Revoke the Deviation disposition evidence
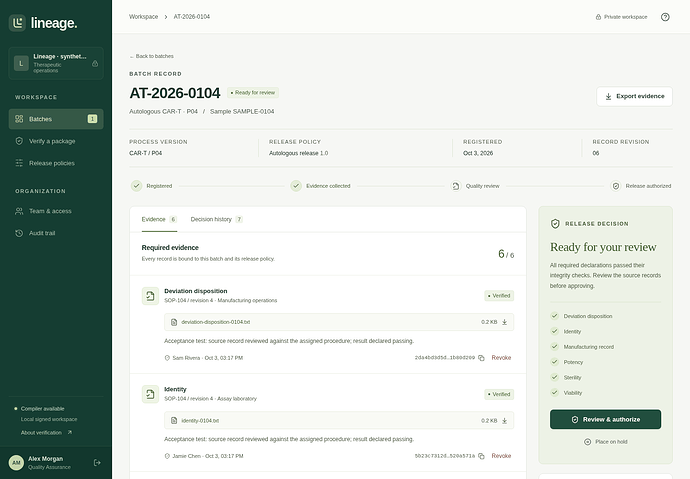Viewport: 690px width, 479px height. tap(501, 358)
